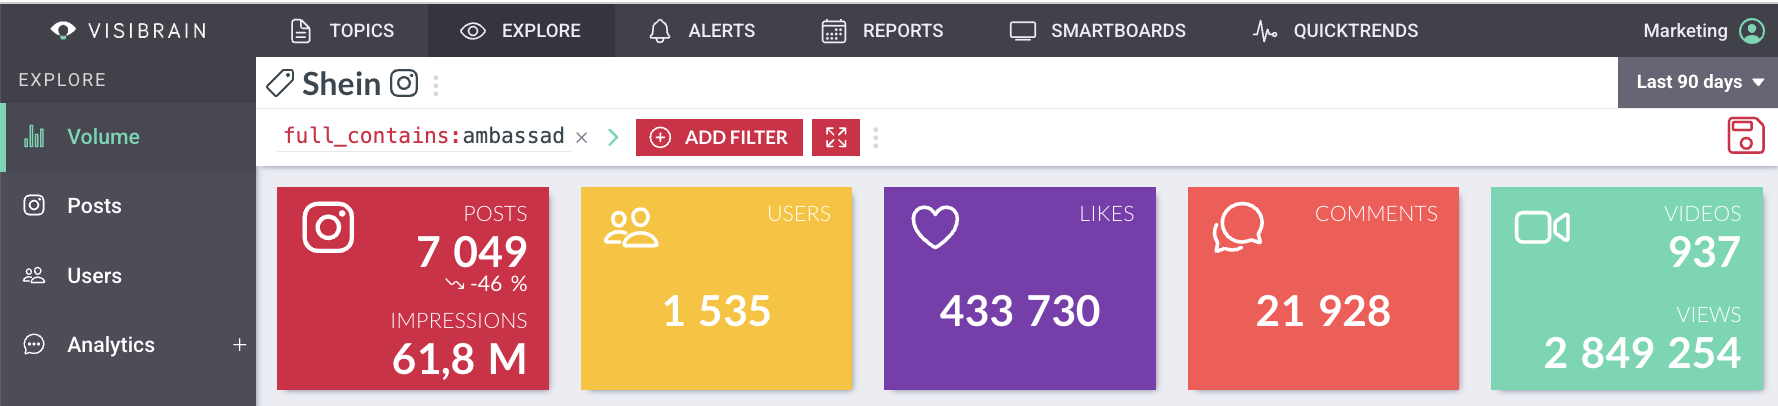
Task: Remove the full_contains:ambassad filter
Action: click(x=582, y=138)
